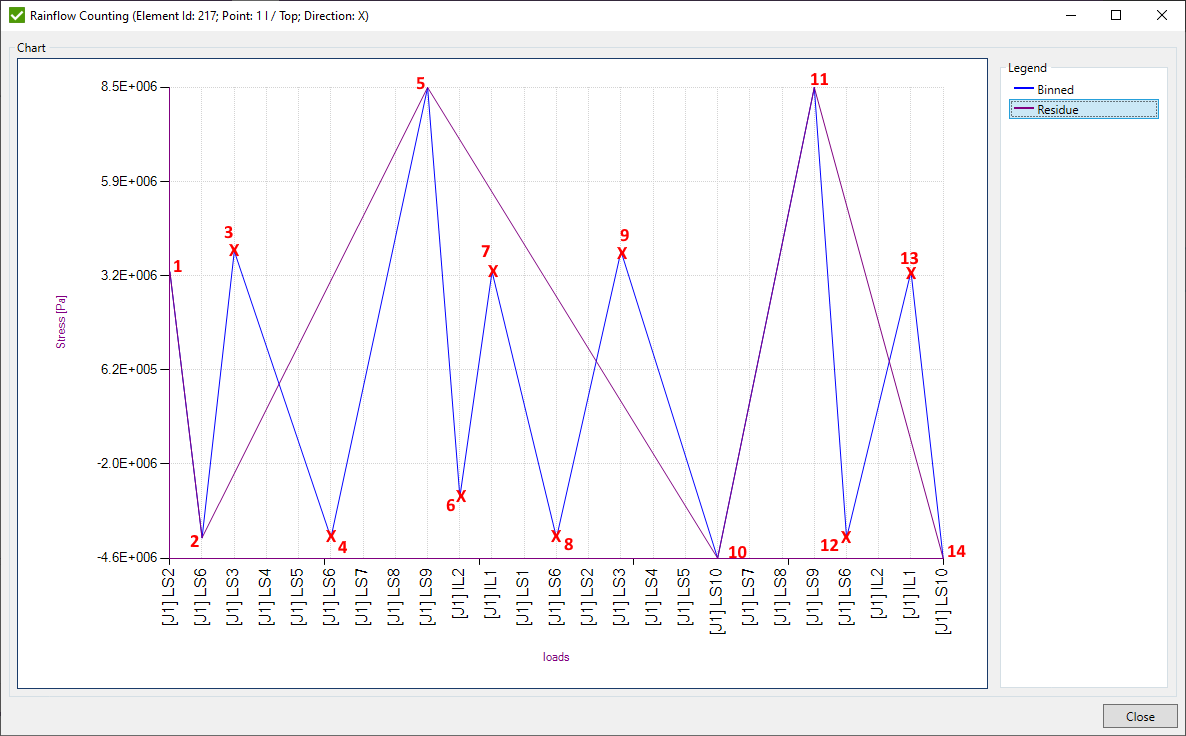1186x736 pixels.
Task: Click the chart peak labeled 11
Action: coord(814,89)
